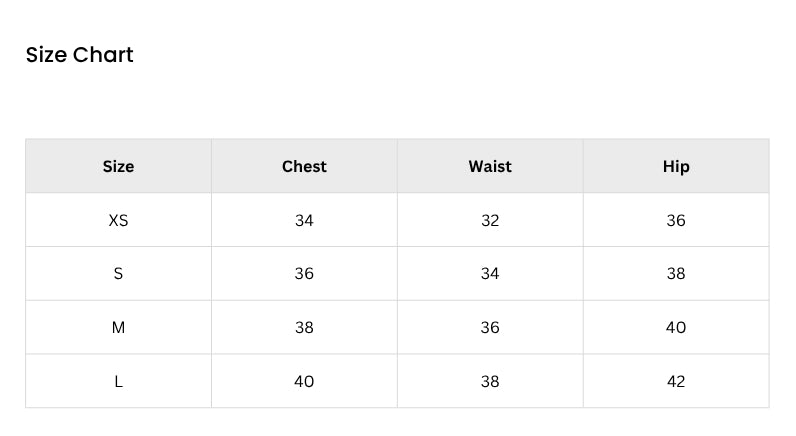Select M chest value 38

click(x=304, y=327)
